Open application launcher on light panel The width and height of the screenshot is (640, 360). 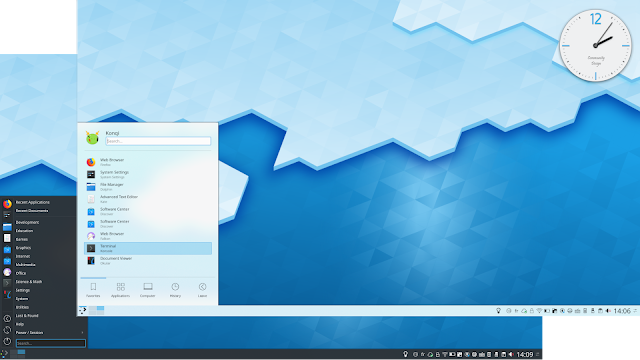(83, 310)
